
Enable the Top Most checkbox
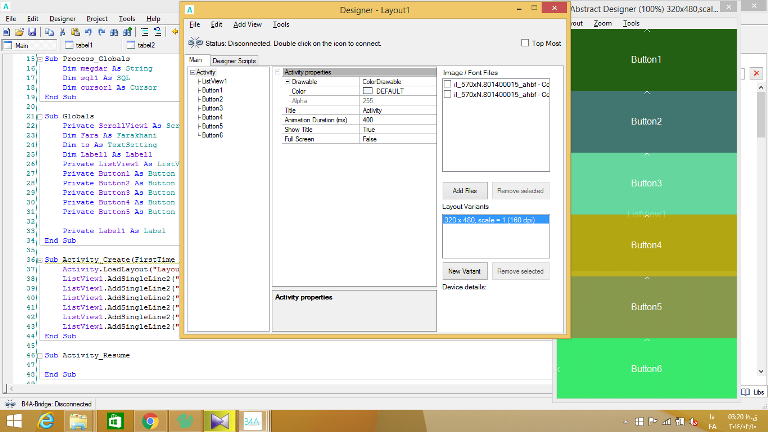[525, 43]
